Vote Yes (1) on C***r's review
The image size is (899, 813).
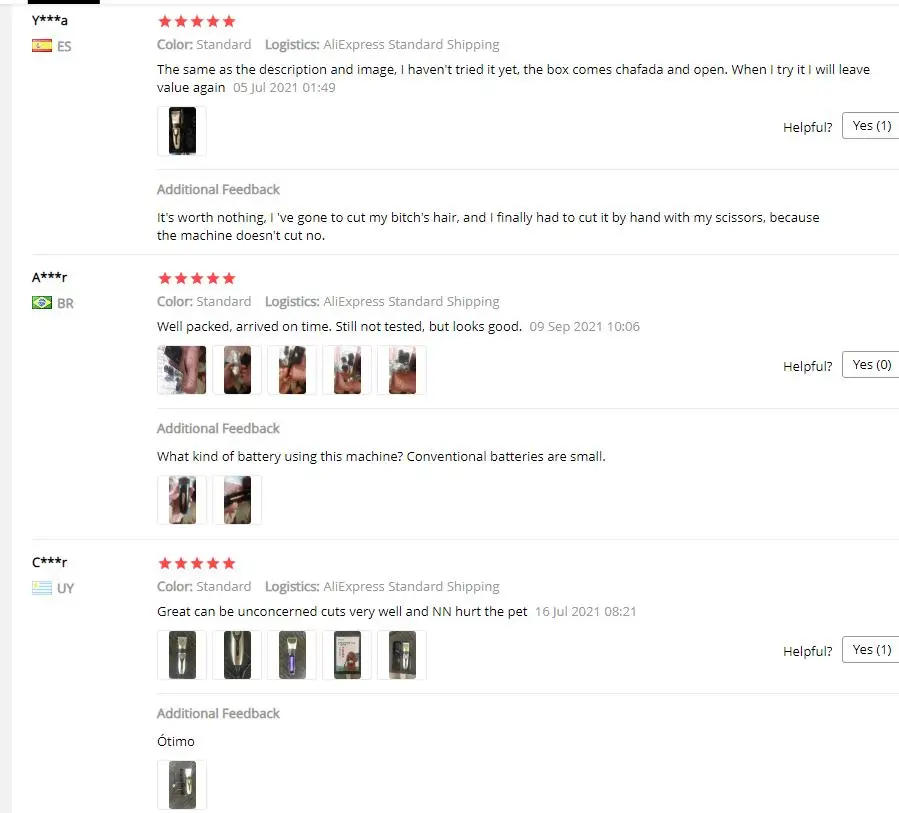[871, 650]
